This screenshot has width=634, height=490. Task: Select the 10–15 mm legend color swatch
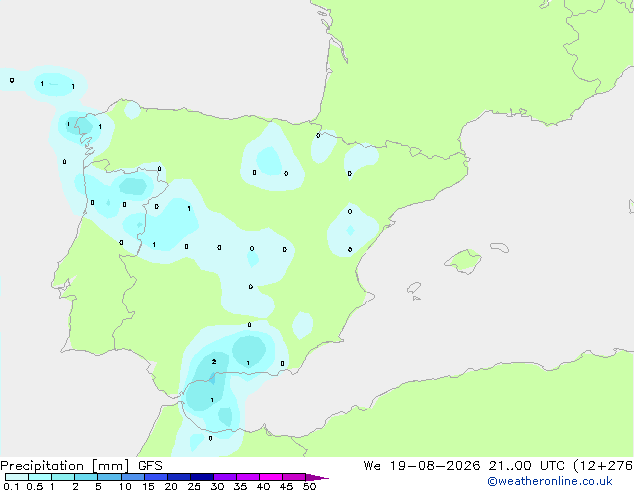click(x=132, y=477)
